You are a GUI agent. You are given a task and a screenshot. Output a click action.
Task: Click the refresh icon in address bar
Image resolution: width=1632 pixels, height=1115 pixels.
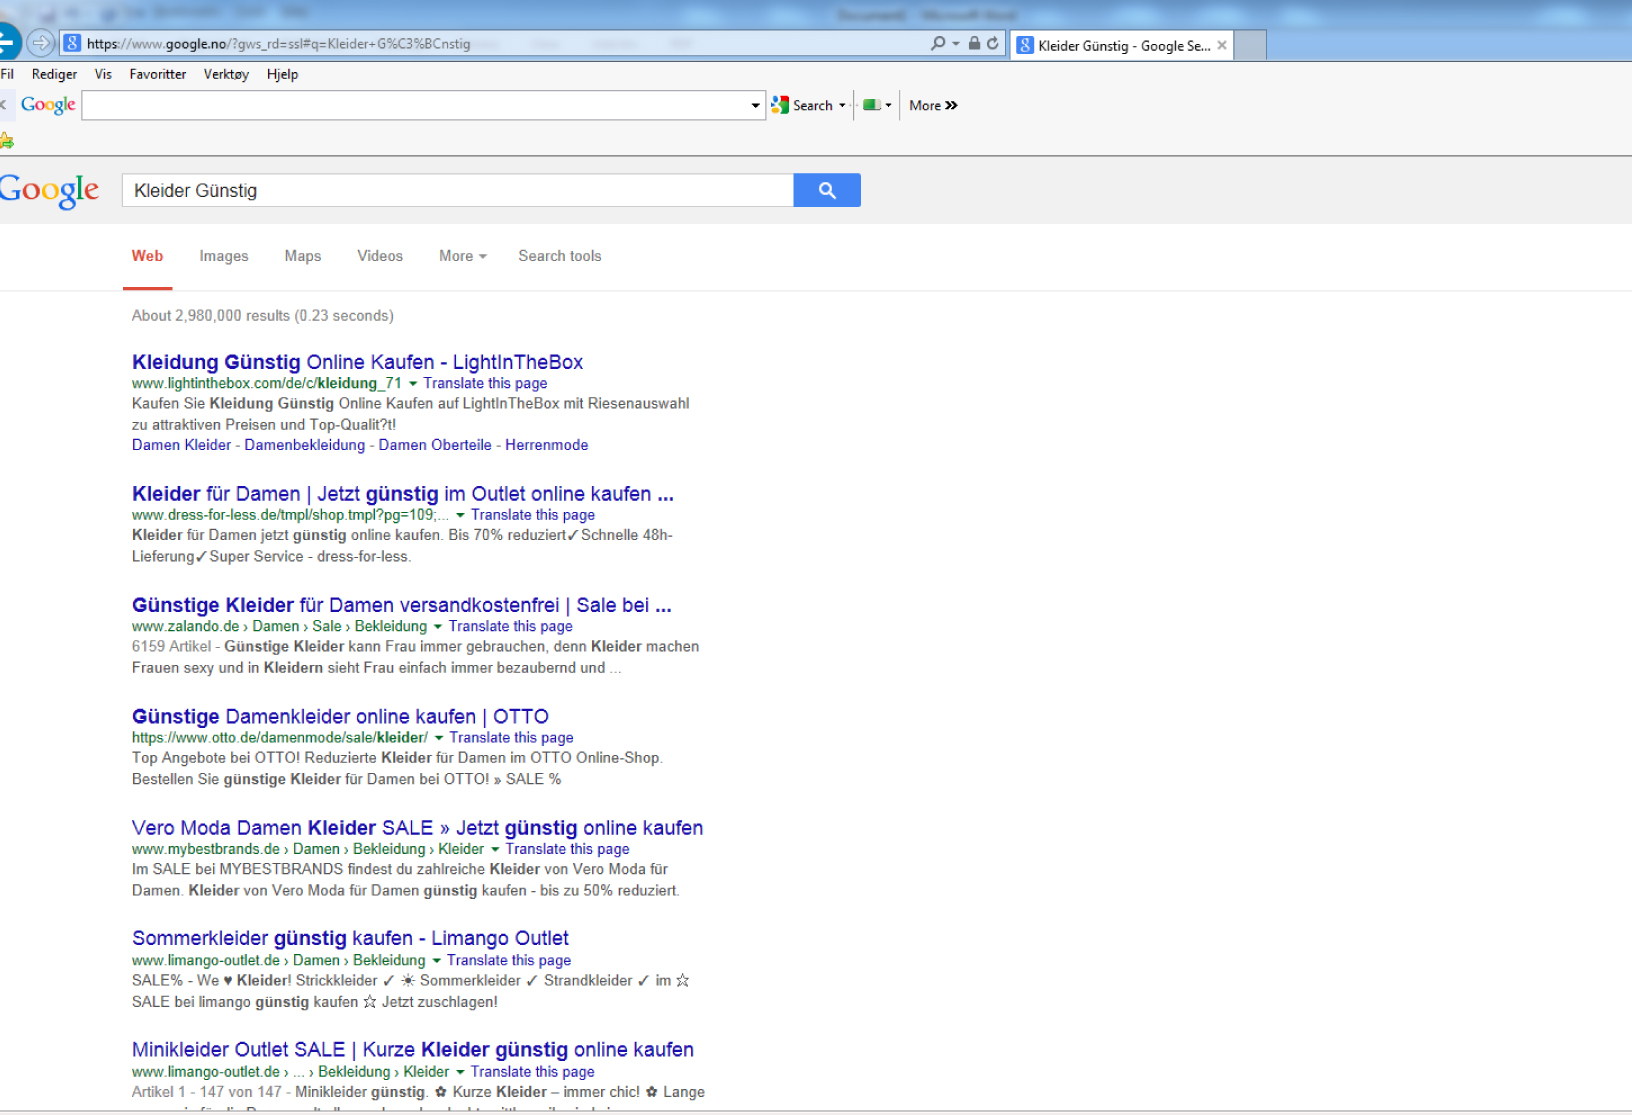pyautogui.click(x=992, y=43)
